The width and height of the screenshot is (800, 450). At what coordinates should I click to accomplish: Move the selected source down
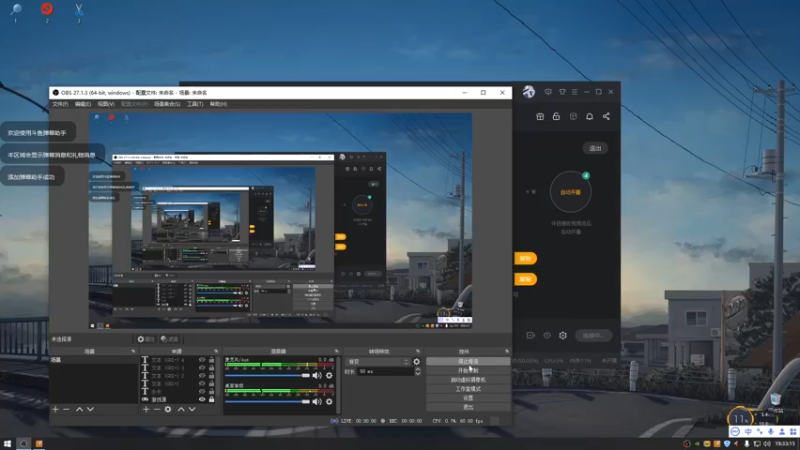pyautogui.click(x=192, y=409)
